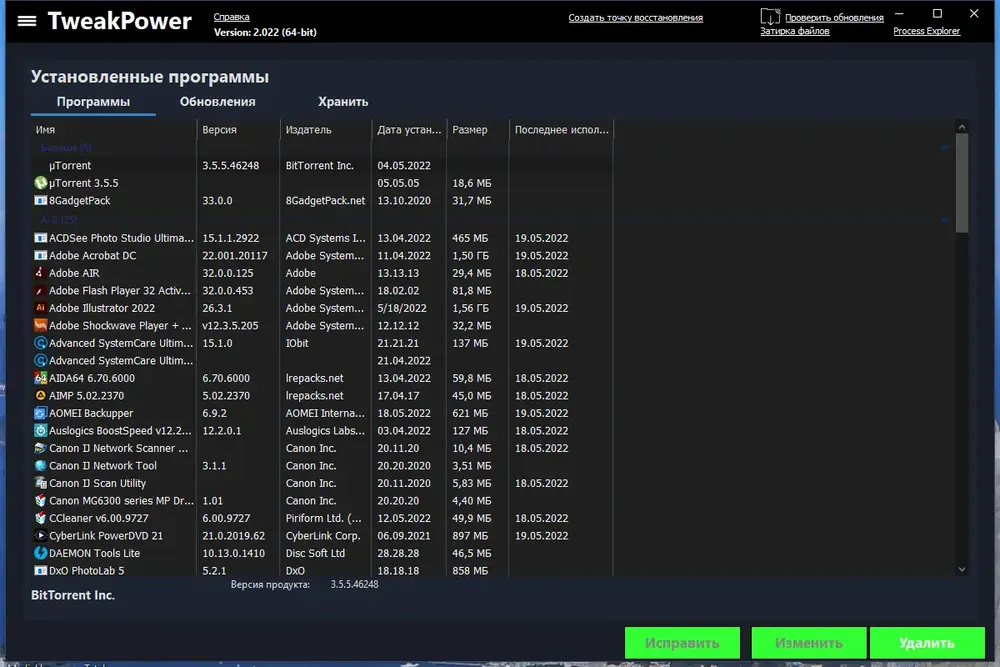
Task: Click the TweakPower title logo
Action: 119,21
